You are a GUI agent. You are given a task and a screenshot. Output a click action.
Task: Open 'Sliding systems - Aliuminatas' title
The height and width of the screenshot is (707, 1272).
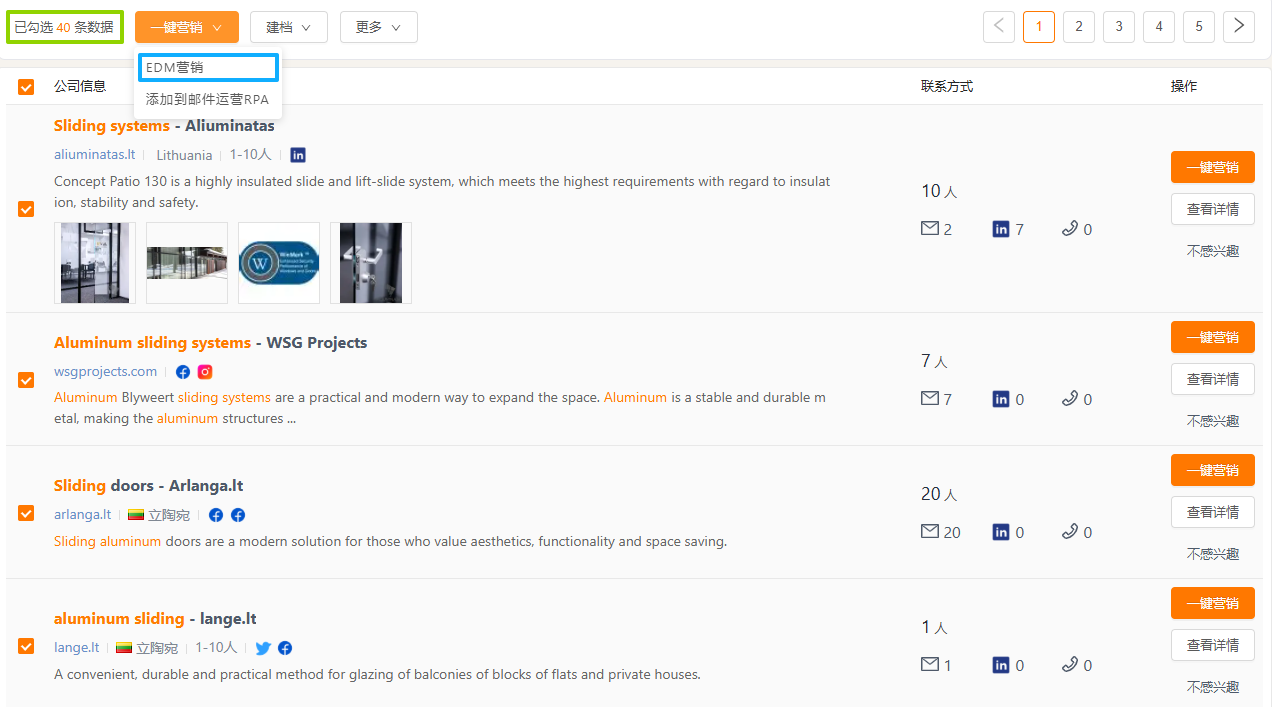click(164, 126)
